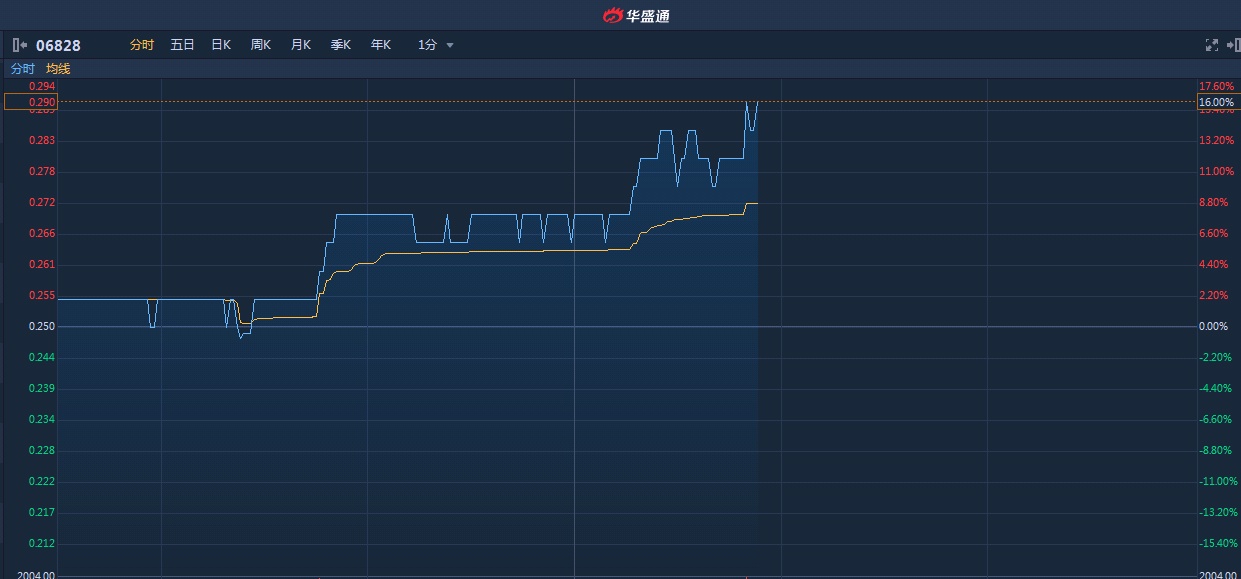The width and height of the screenshot is (1241, 579).
Task: Click the boxed 16.00% change label
Action: click(x=1216, y=102)
